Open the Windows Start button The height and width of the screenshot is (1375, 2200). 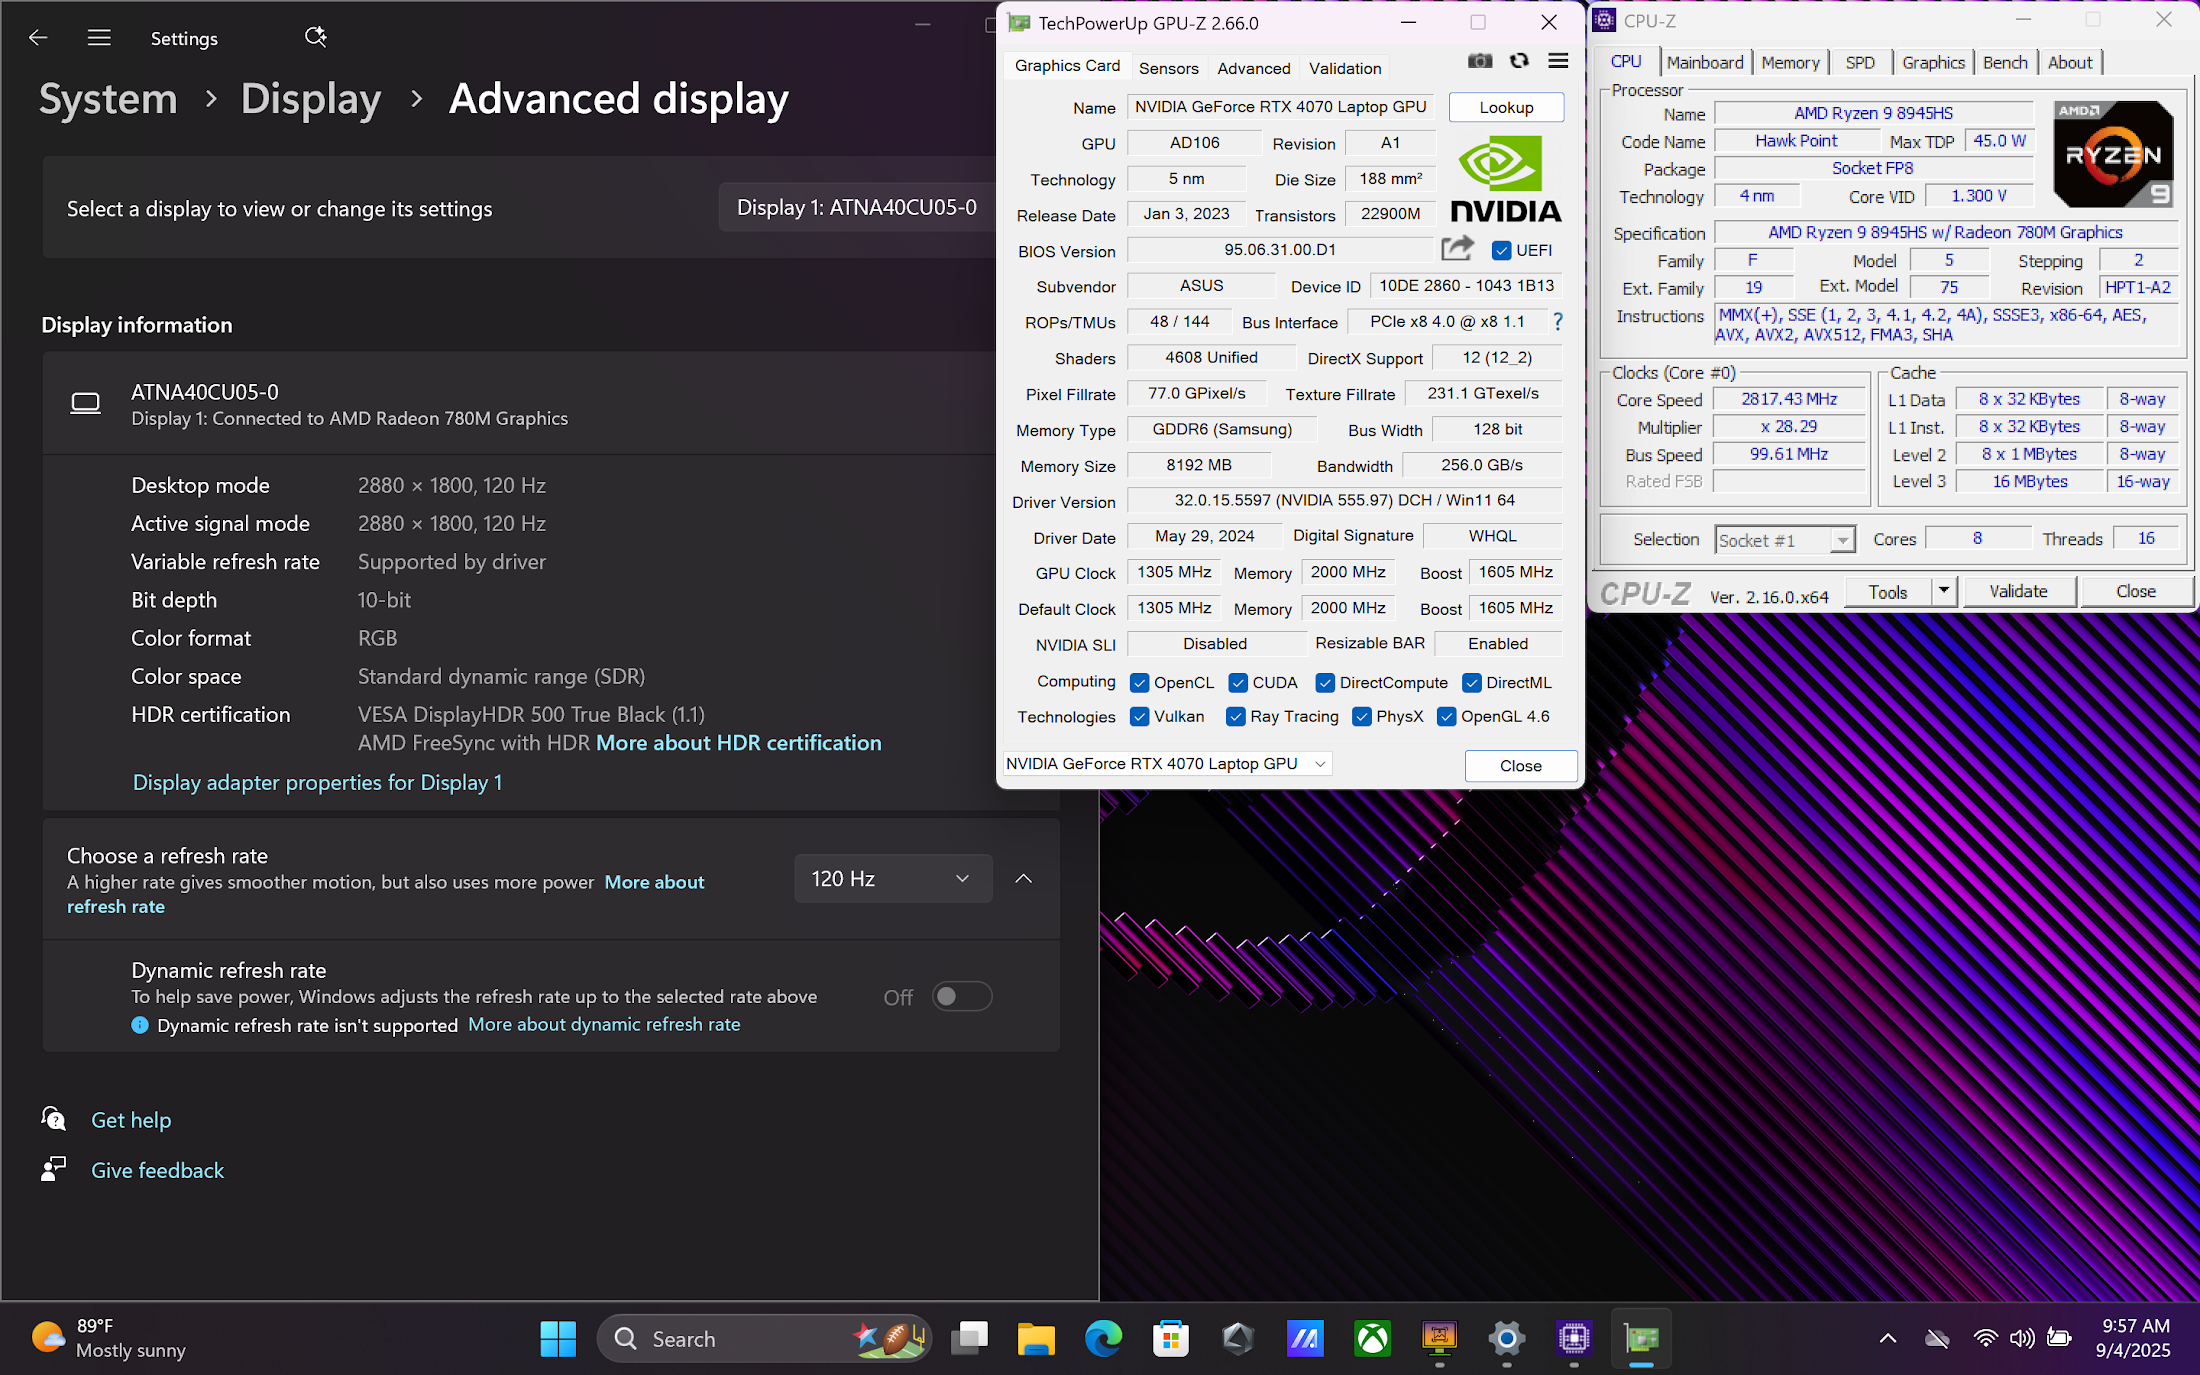pyautogui.click(x=558, y=1338)
